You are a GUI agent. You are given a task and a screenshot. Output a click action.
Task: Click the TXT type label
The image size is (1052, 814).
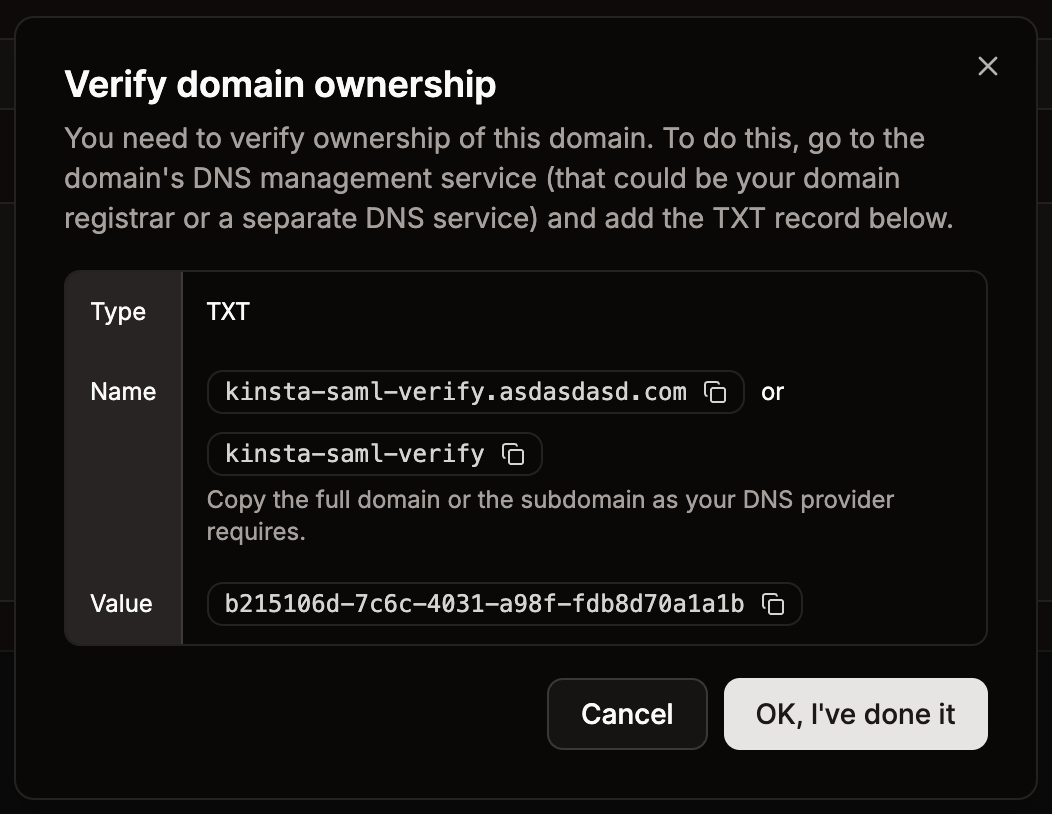point(229,311)
